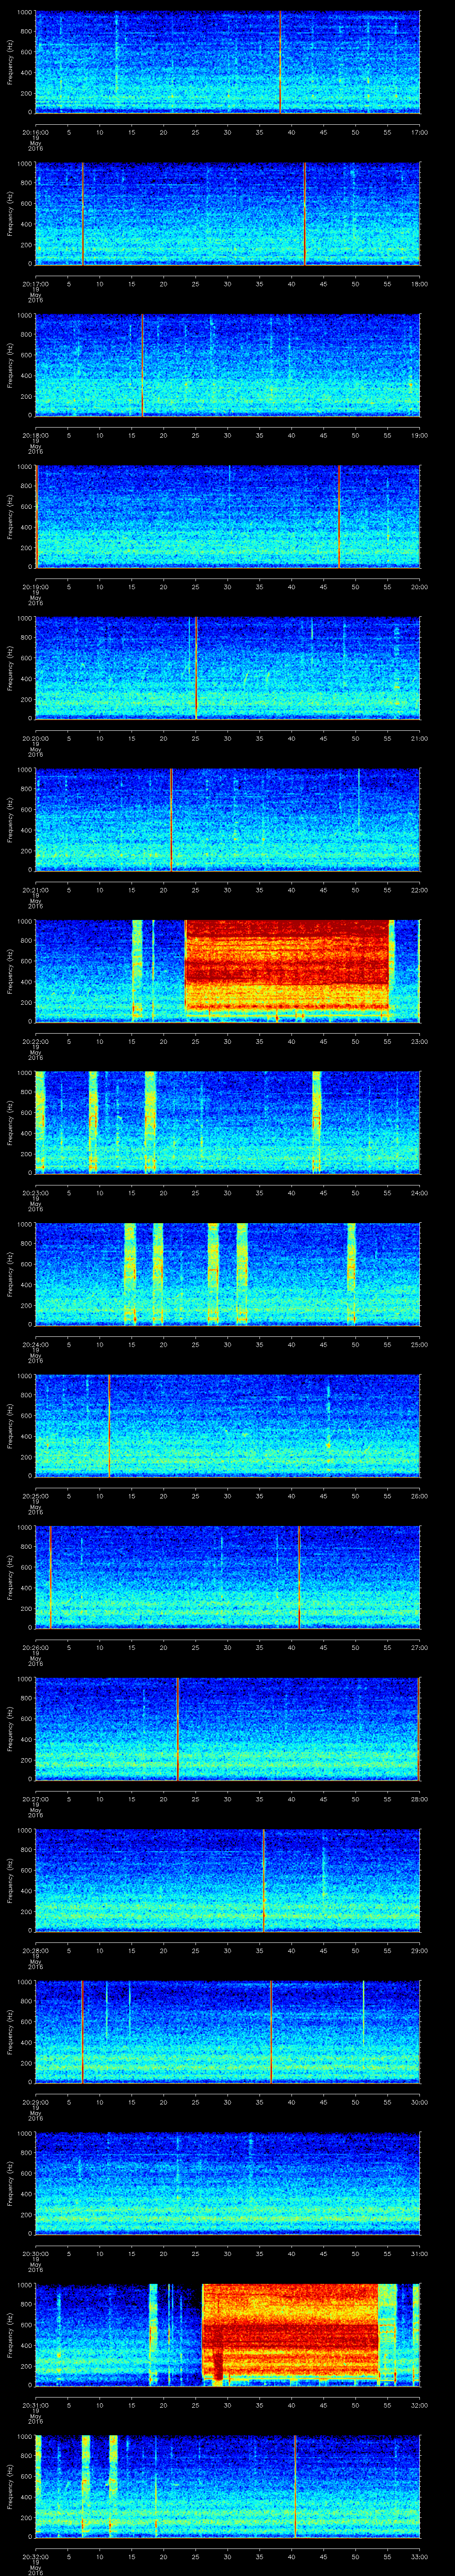Click the 20:32:00 start time label

point(35,2556)
